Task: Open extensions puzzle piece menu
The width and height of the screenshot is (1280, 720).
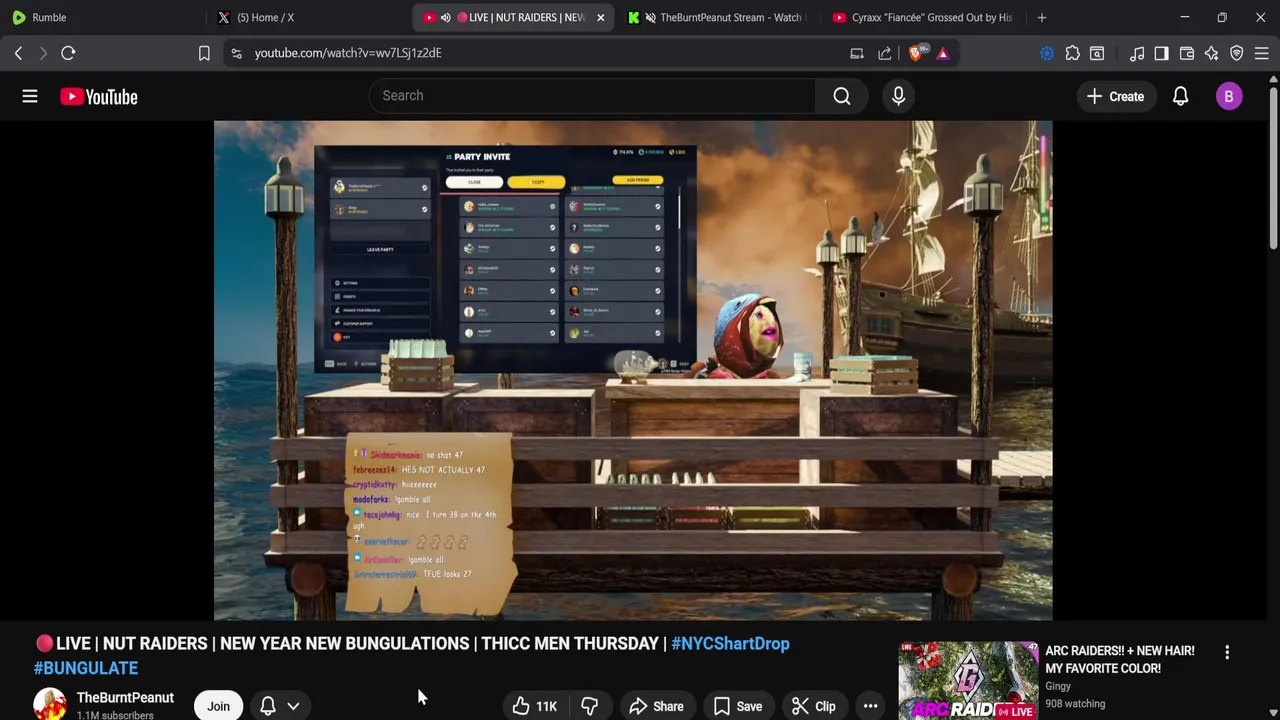Action: [x=1072, y=53]
